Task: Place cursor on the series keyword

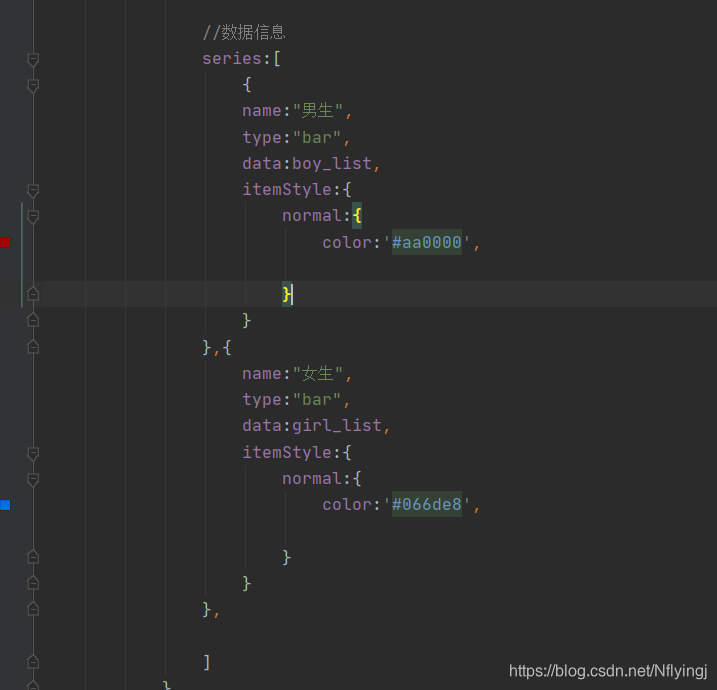Action: (x=232, y=59)
